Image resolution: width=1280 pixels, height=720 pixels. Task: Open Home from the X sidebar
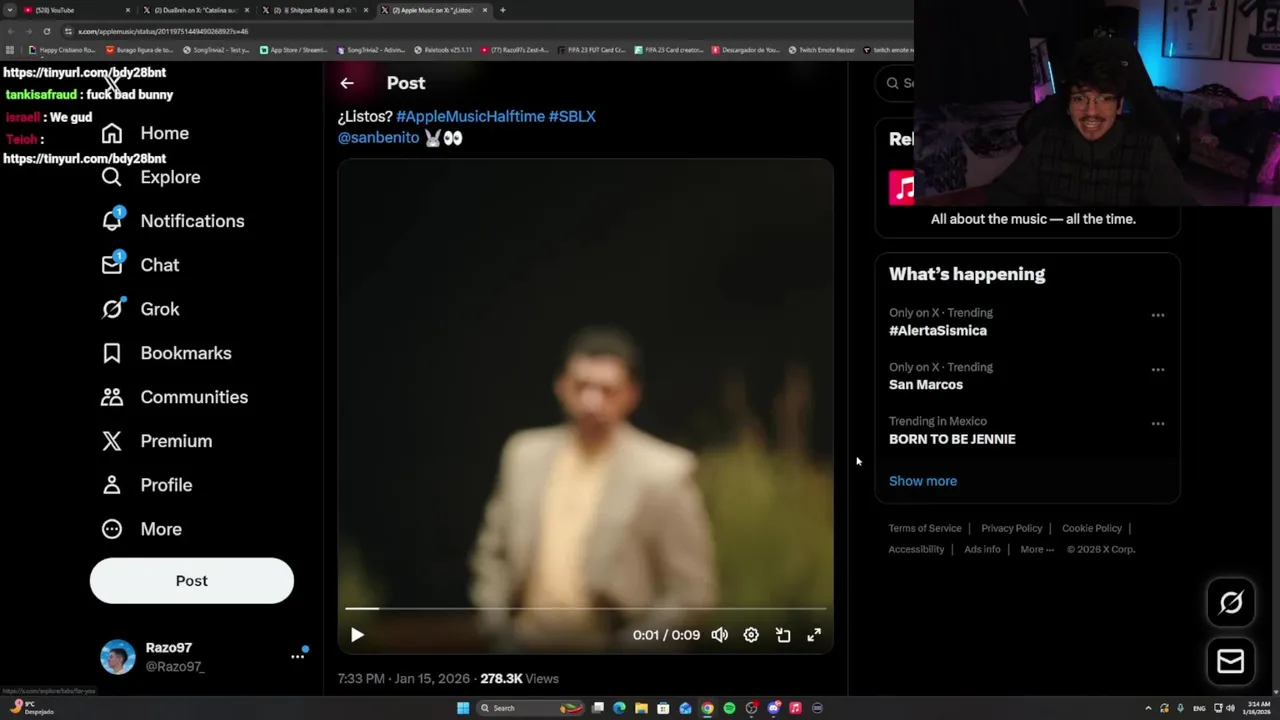point(145,133)
